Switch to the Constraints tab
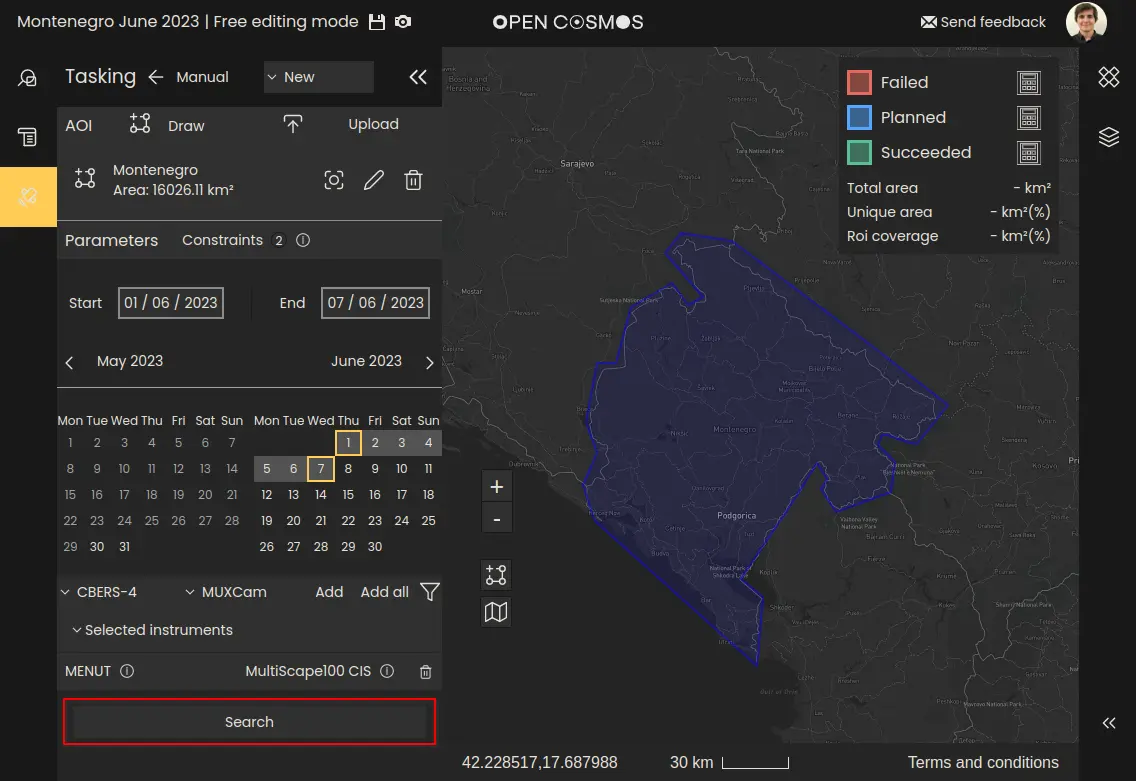Image resolution: width=1136 pixels, height=781 pixels. [x=222, y=240]
